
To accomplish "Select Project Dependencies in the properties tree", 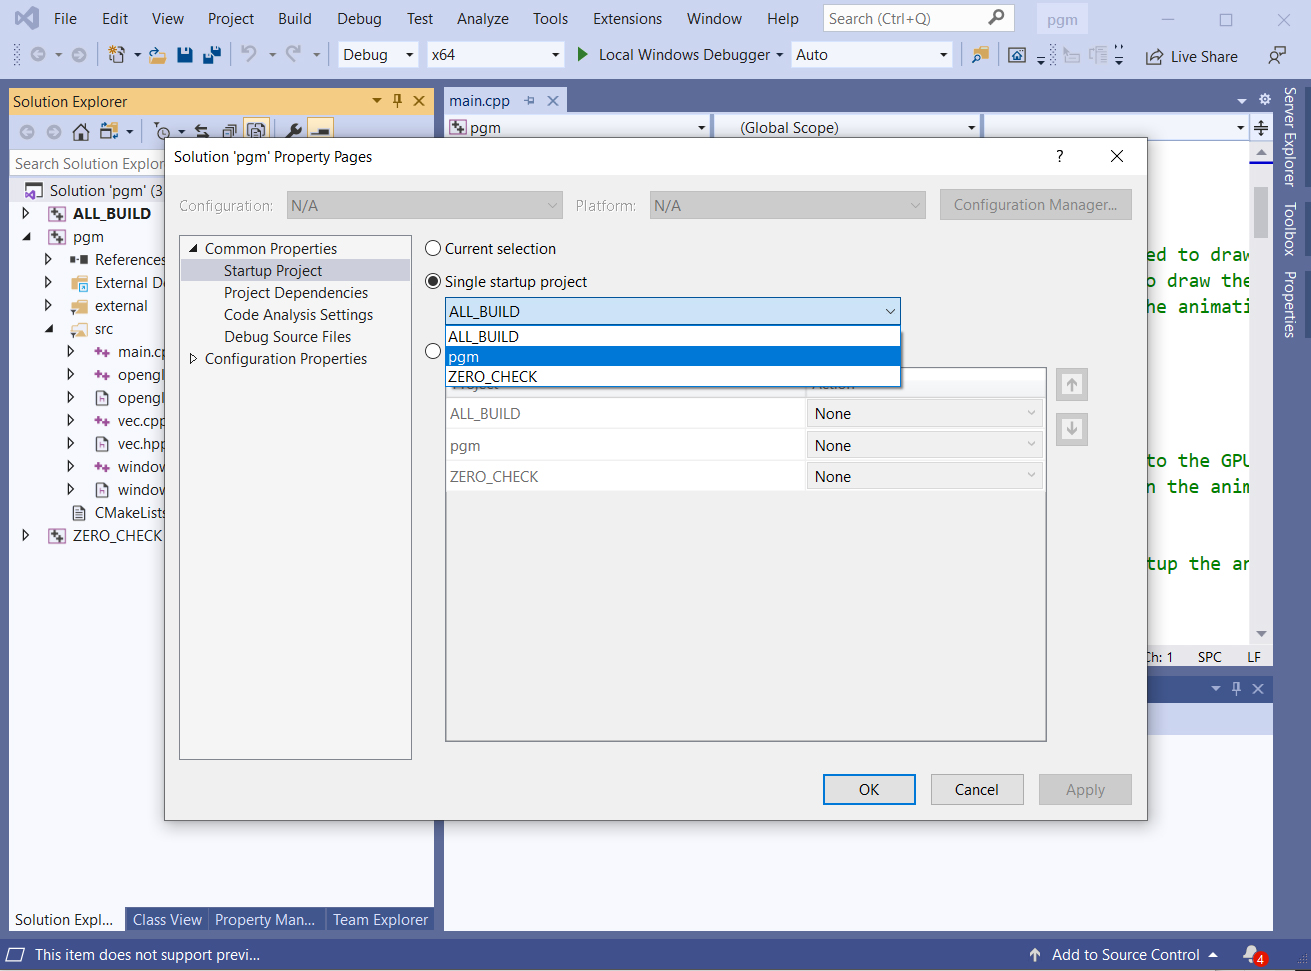I will (296, 293).
